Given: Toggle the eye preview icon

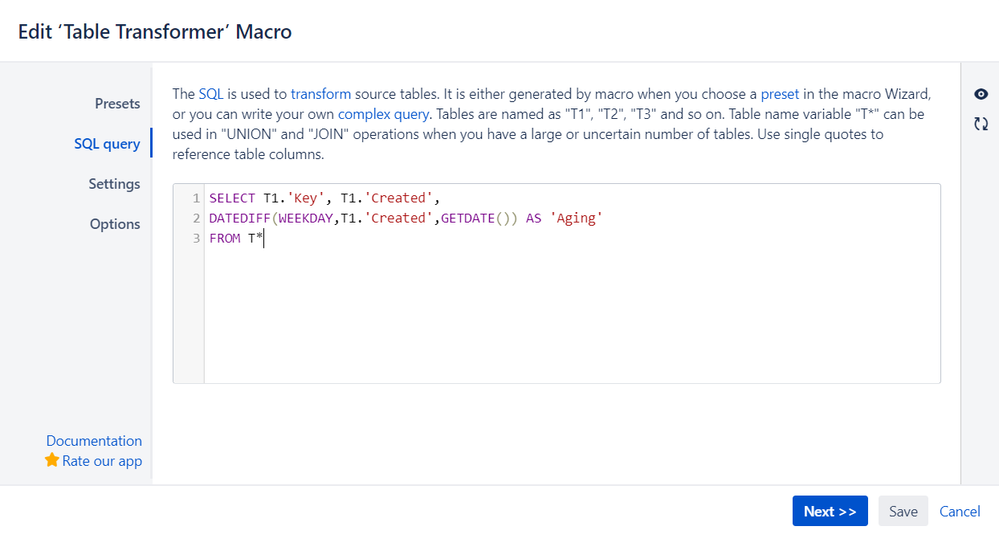Looking at the screenshot, I should point(981,94).
